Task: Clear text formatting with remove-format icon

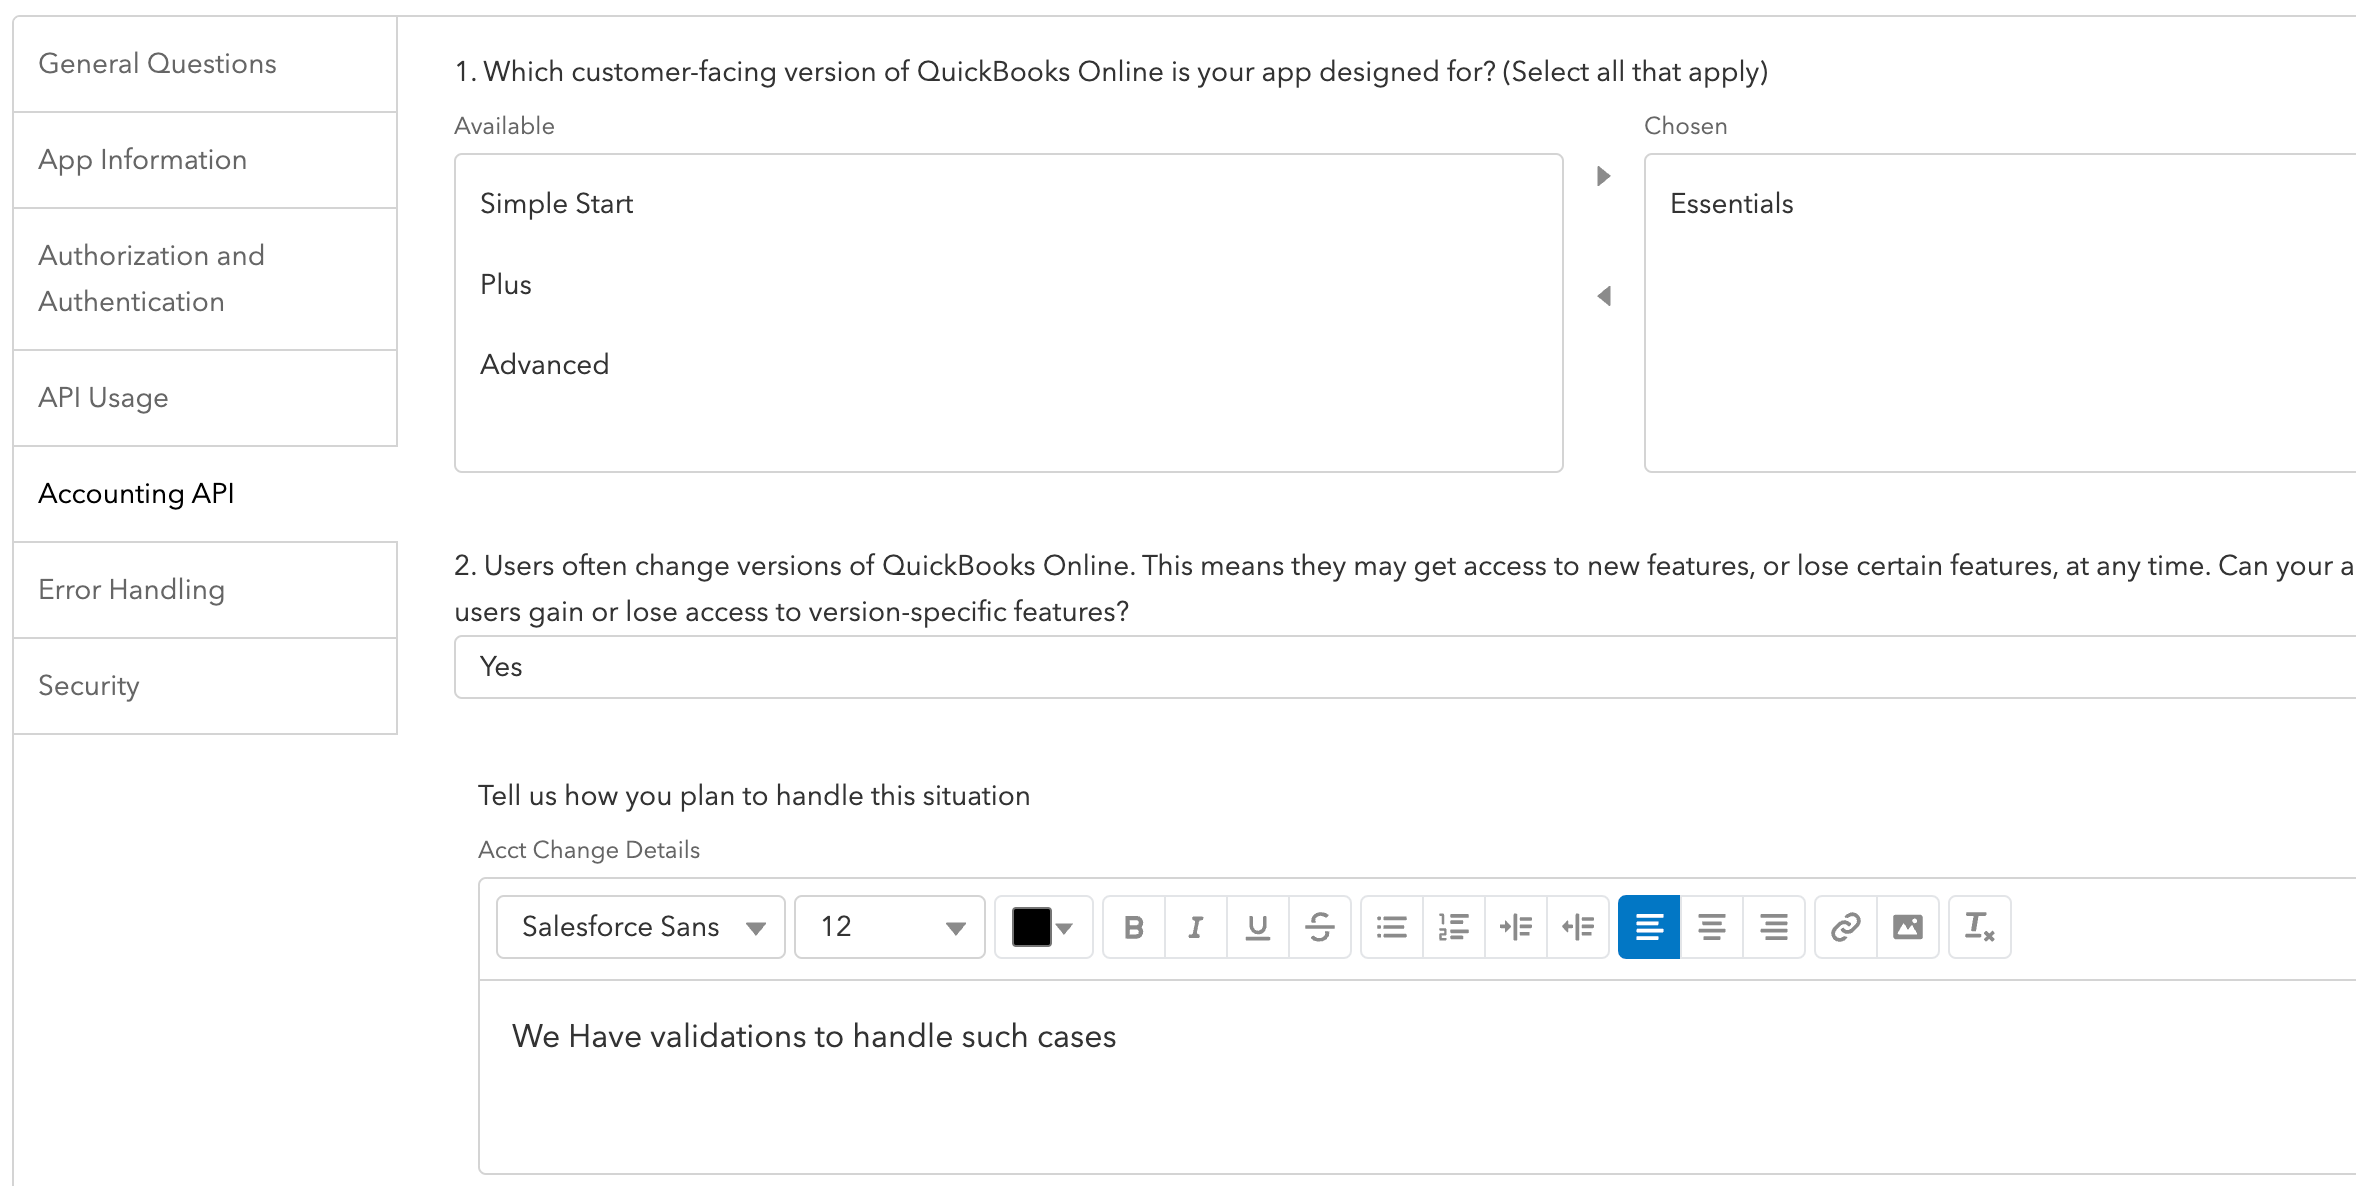Action: pos(1980,927)
